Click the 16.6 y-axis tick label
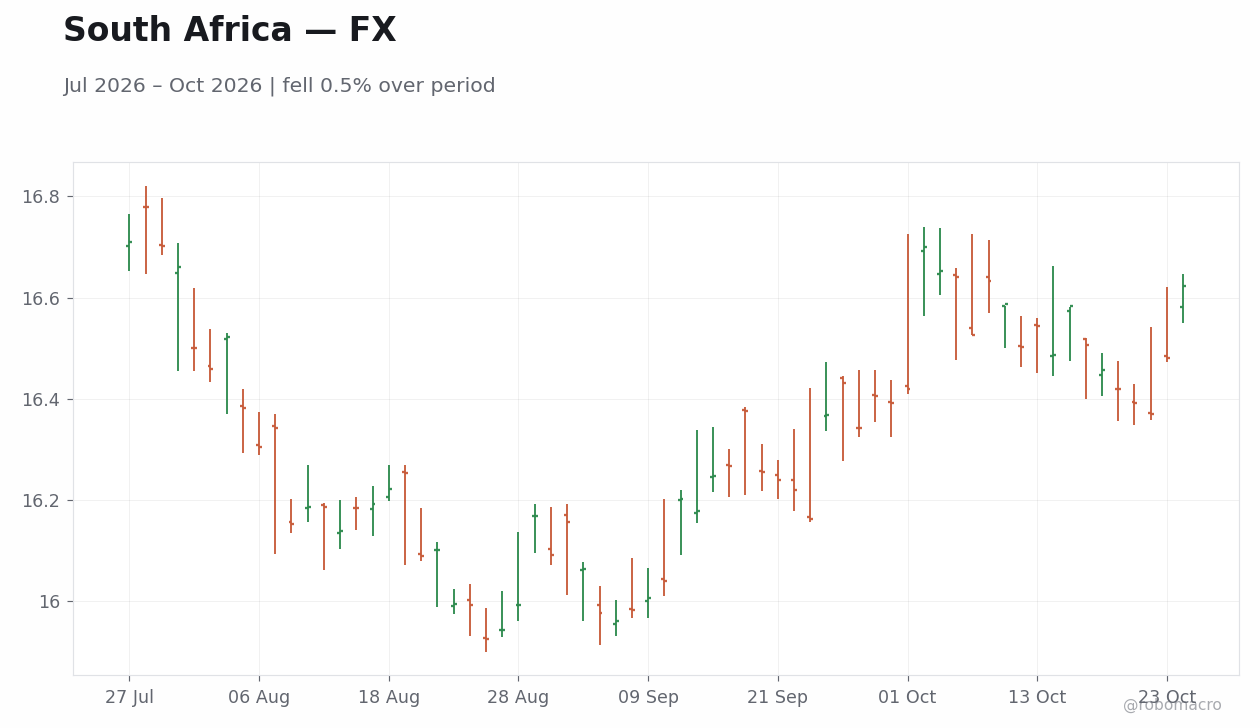Screen dimensions: 1260x728 pyautogui.click(x=41, y=298)
